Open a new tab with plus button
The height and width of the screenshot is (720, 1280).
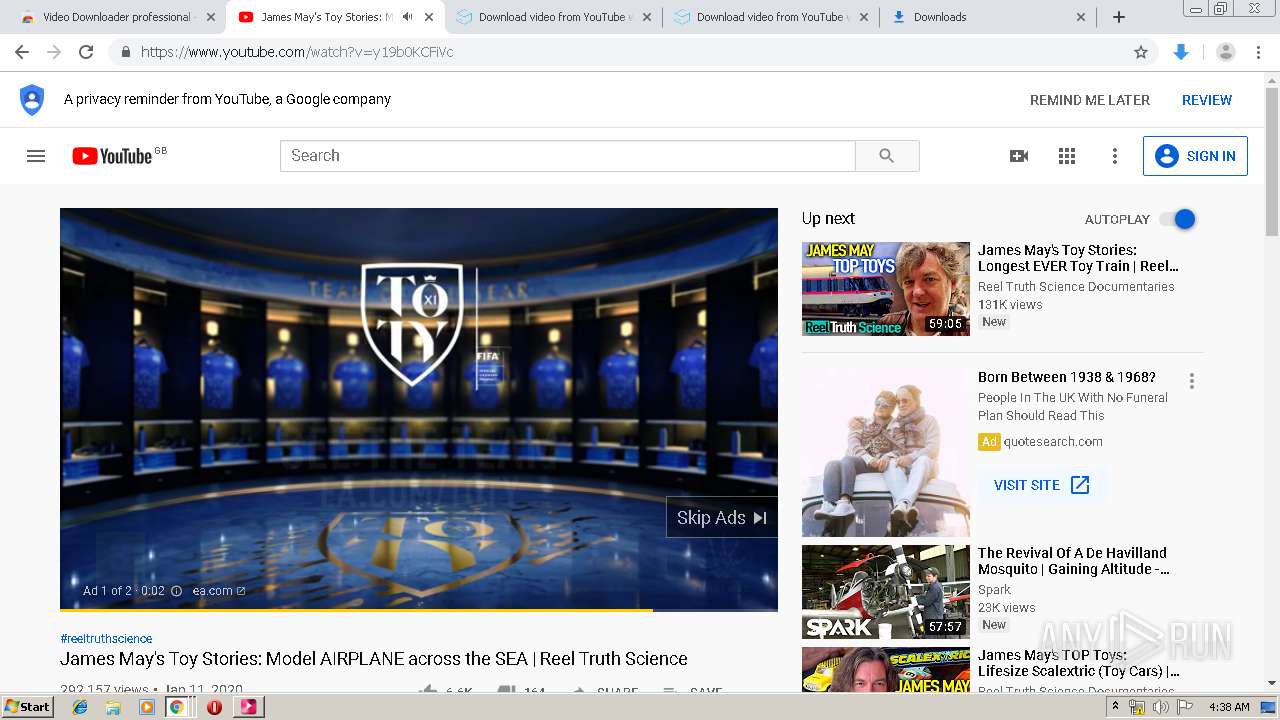coord(1119,17)
